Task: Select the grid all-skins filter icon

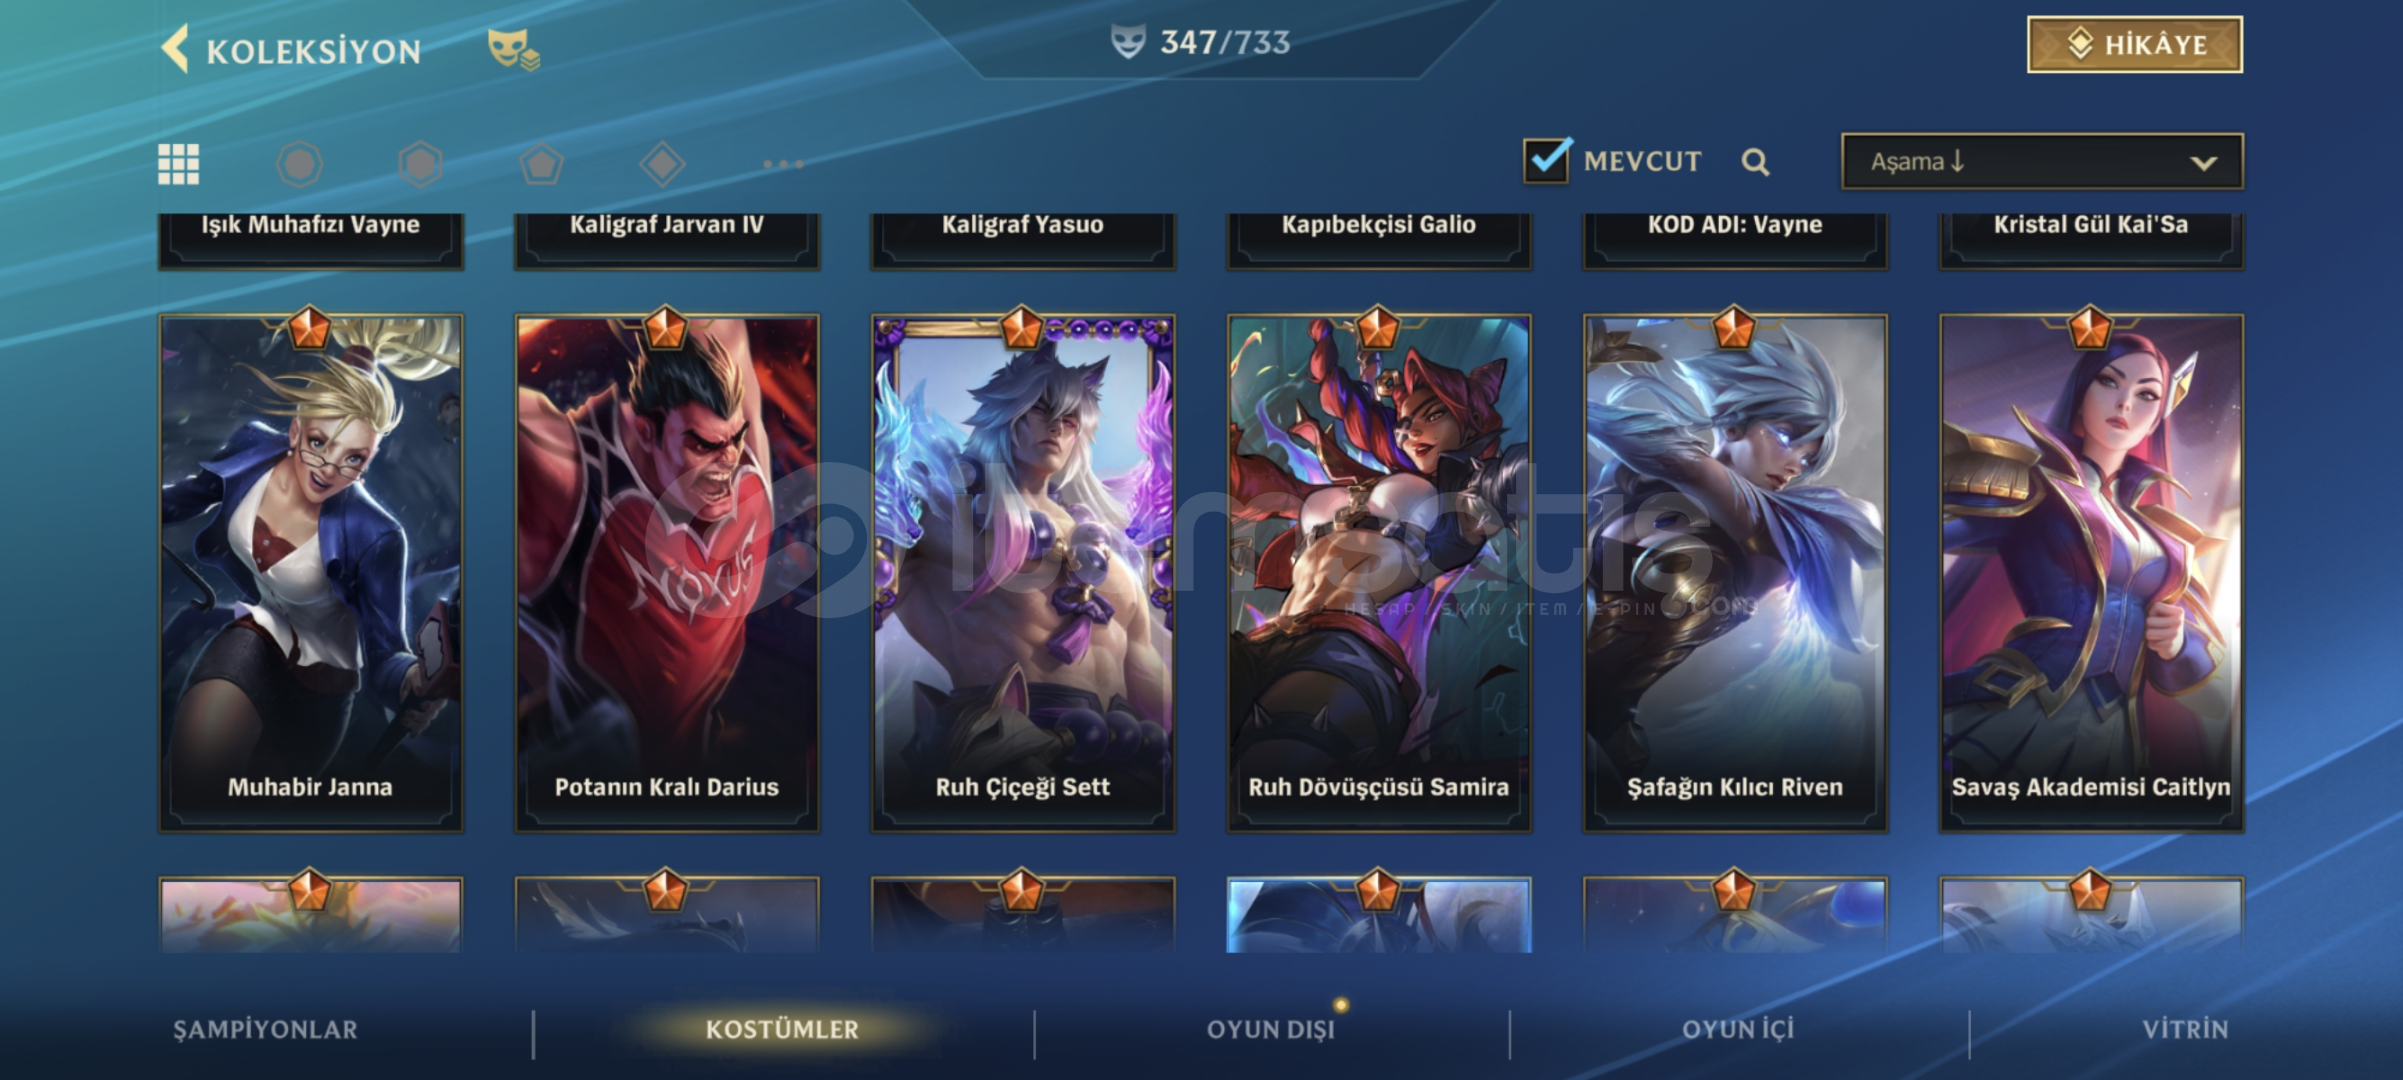Action: pyautogui.click(x=179, y=164)
